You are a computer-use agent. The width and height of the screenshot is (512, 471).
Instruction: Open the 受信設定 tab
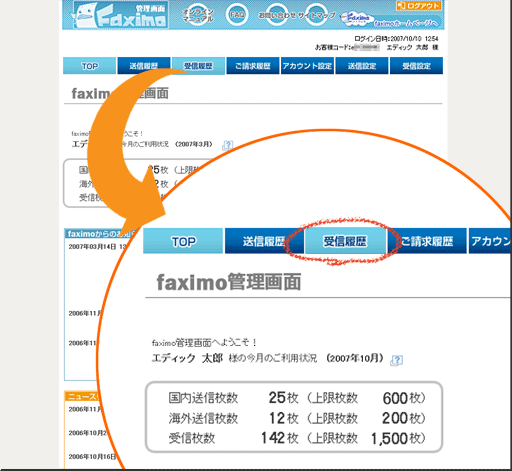[x=416, y=66]
